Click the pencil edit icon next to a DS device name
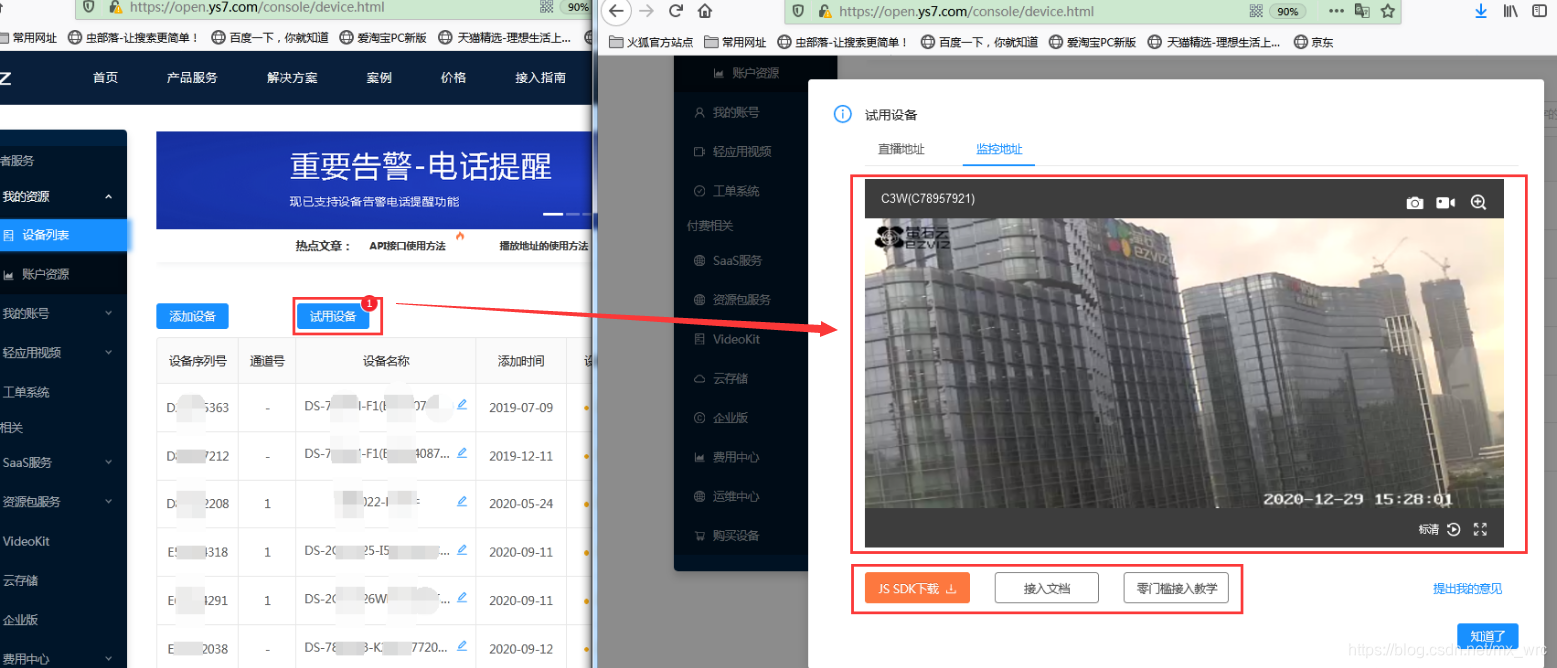This screenshot has height=668, width=1557. click(x=461, y=404)
